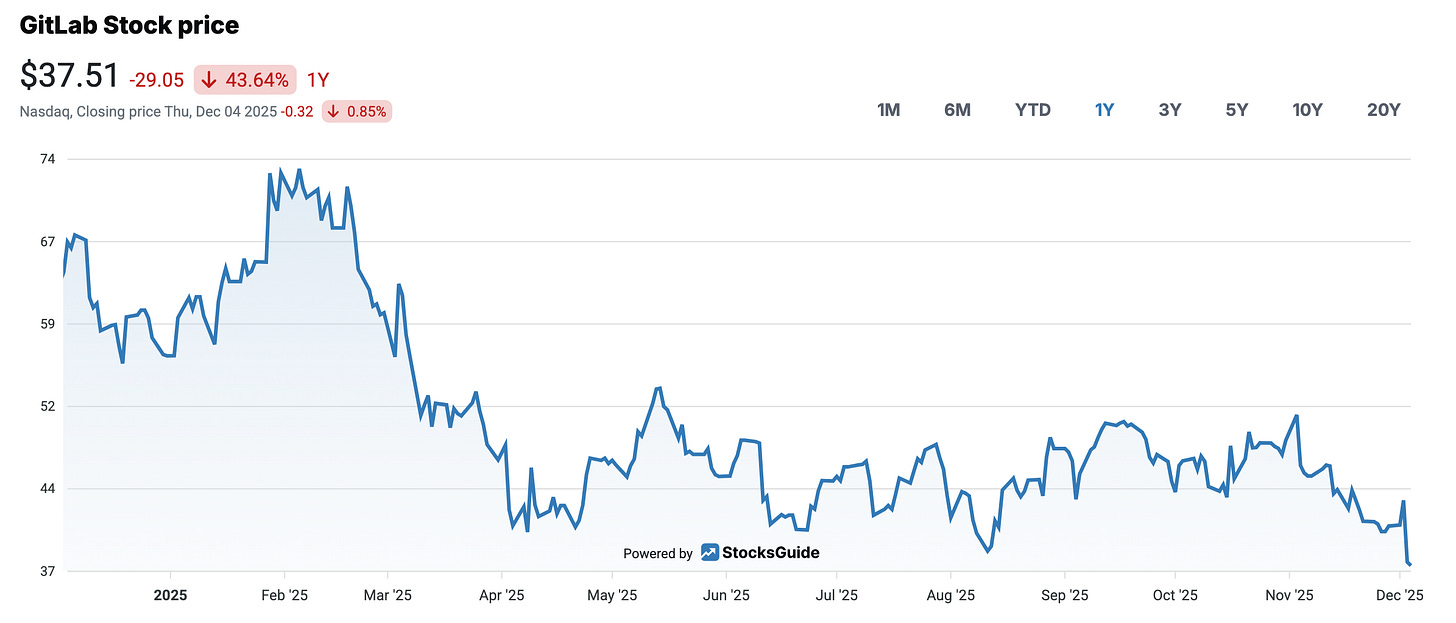Select the currently active 1Y range
This screenshot has height=623, width=1456.
1104,110
